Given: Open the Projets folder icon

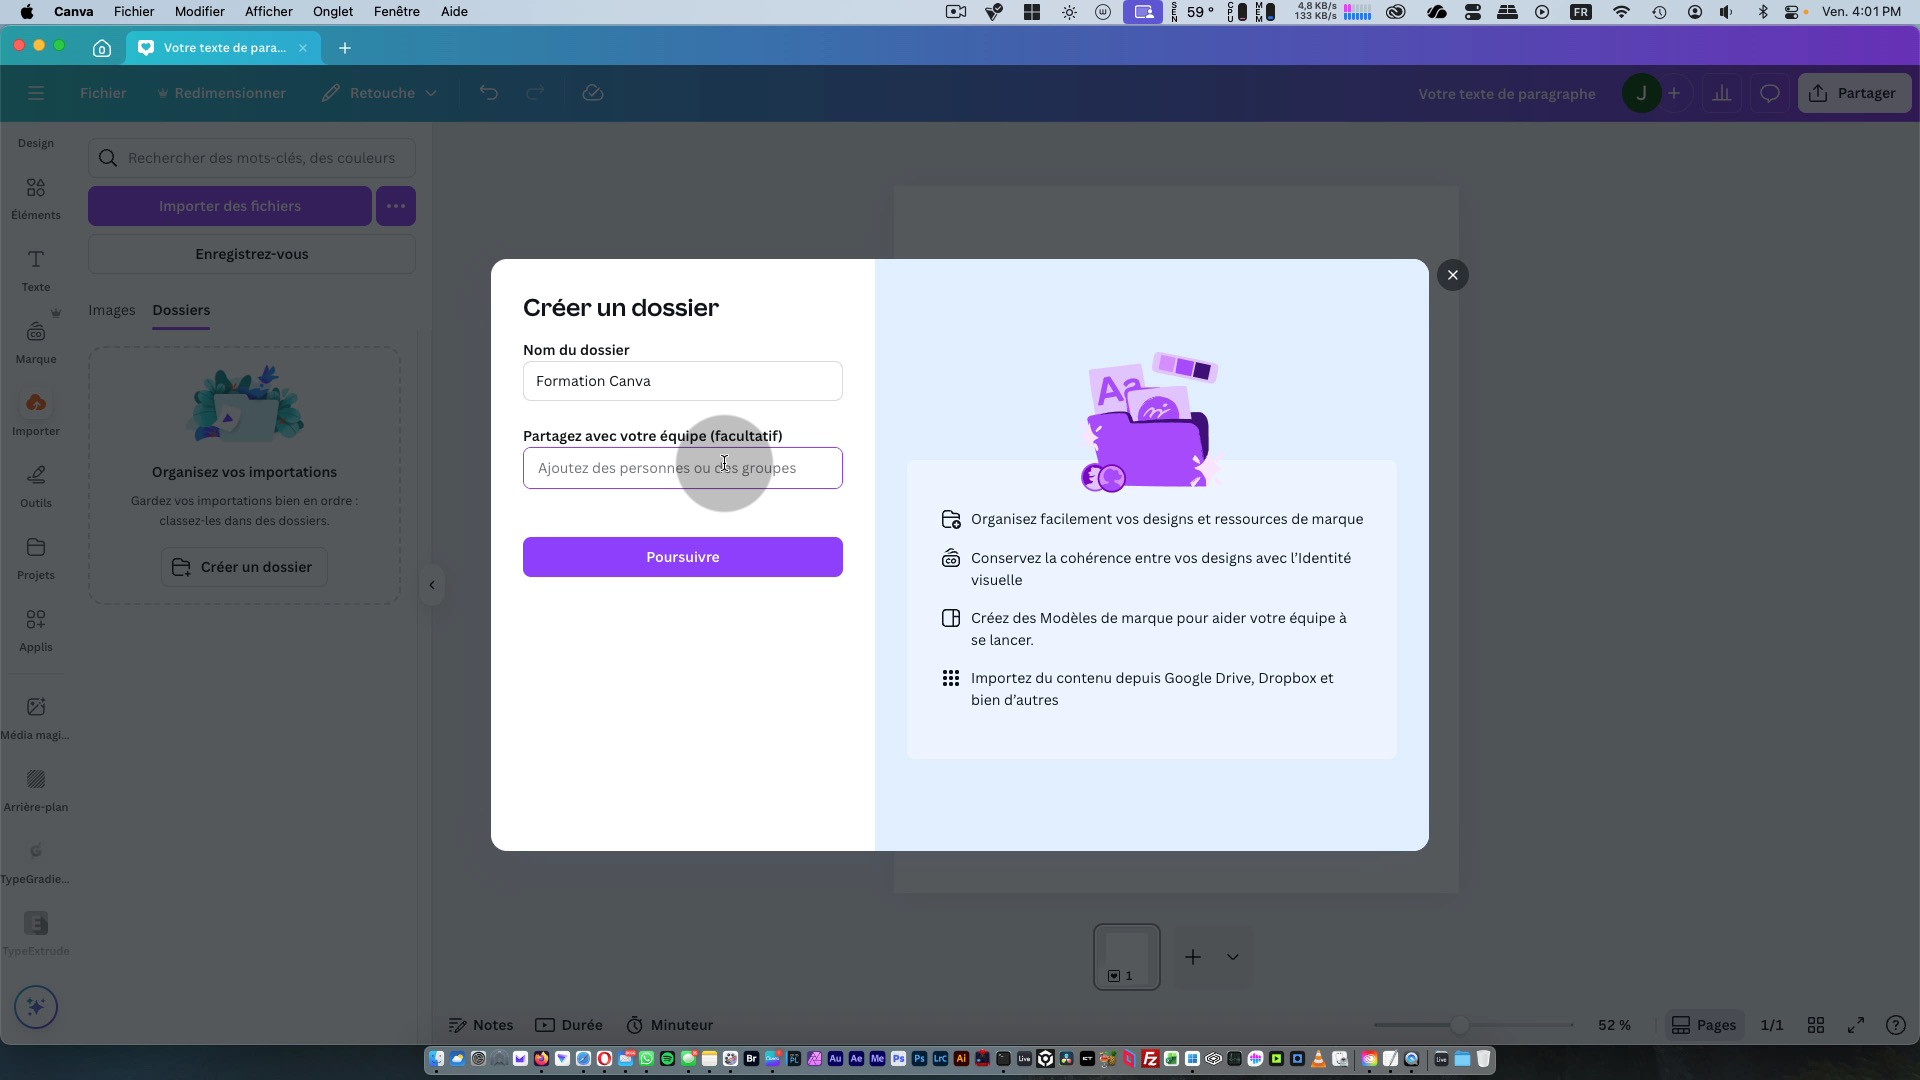Looking at the screenshot, I should click(x=36, y=548).
